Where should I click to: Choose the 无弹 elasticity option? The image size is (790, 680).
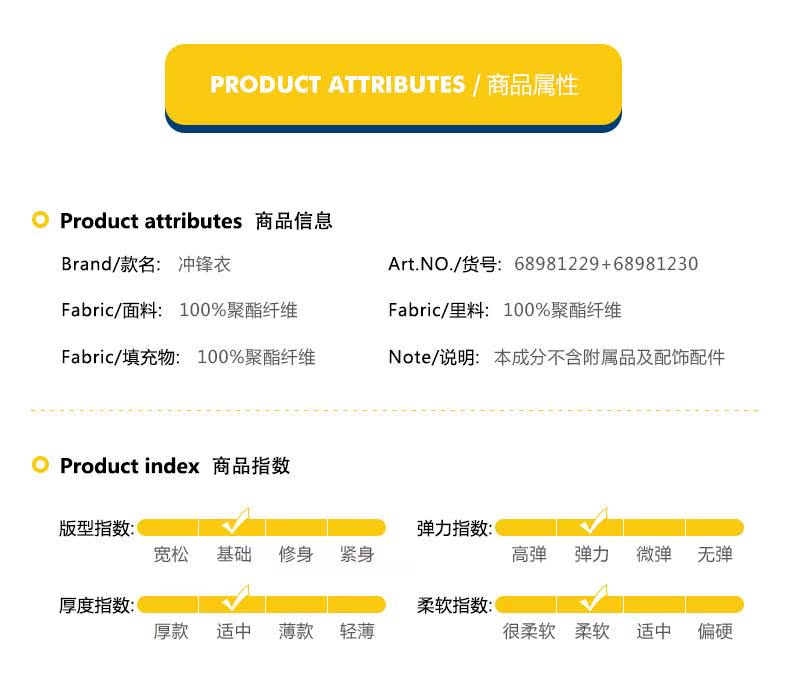click(715, 555)
